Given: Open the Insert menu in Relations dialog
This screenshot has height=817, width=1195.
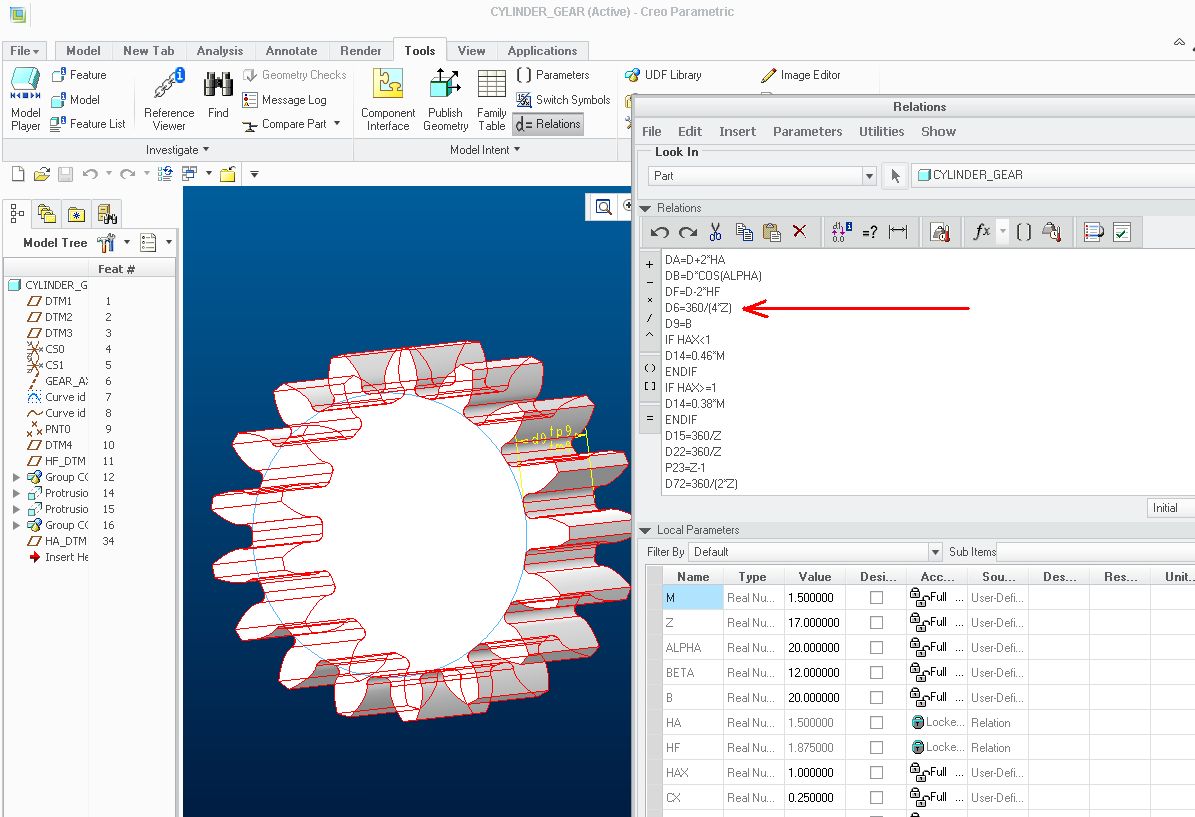Looking at the screenshot, I should pyautogui.click(x=737, y=132).
